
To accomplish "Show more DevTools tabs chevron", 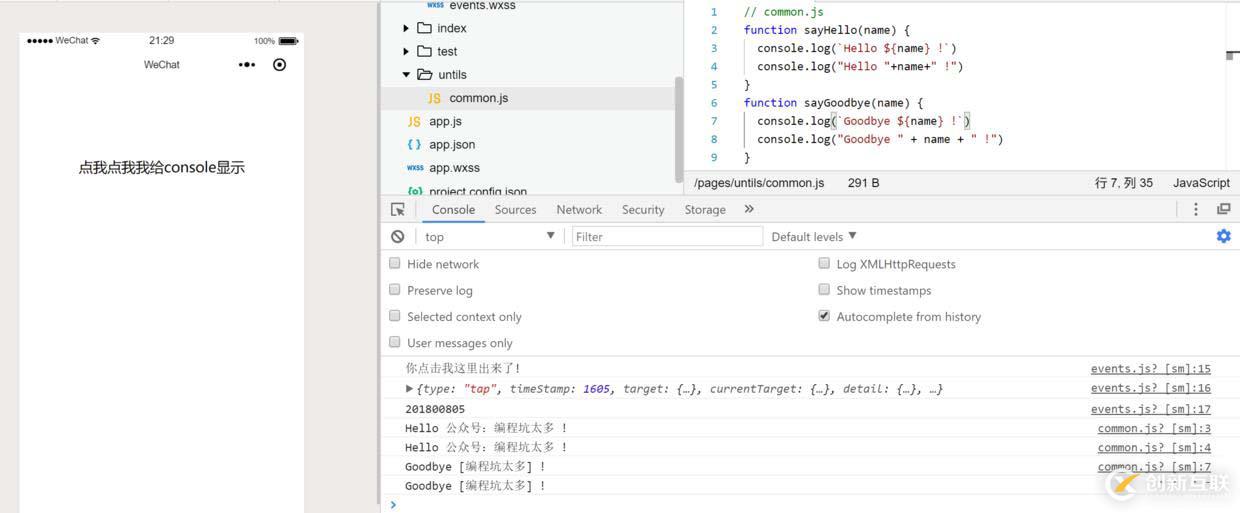I will pos(749,209).
